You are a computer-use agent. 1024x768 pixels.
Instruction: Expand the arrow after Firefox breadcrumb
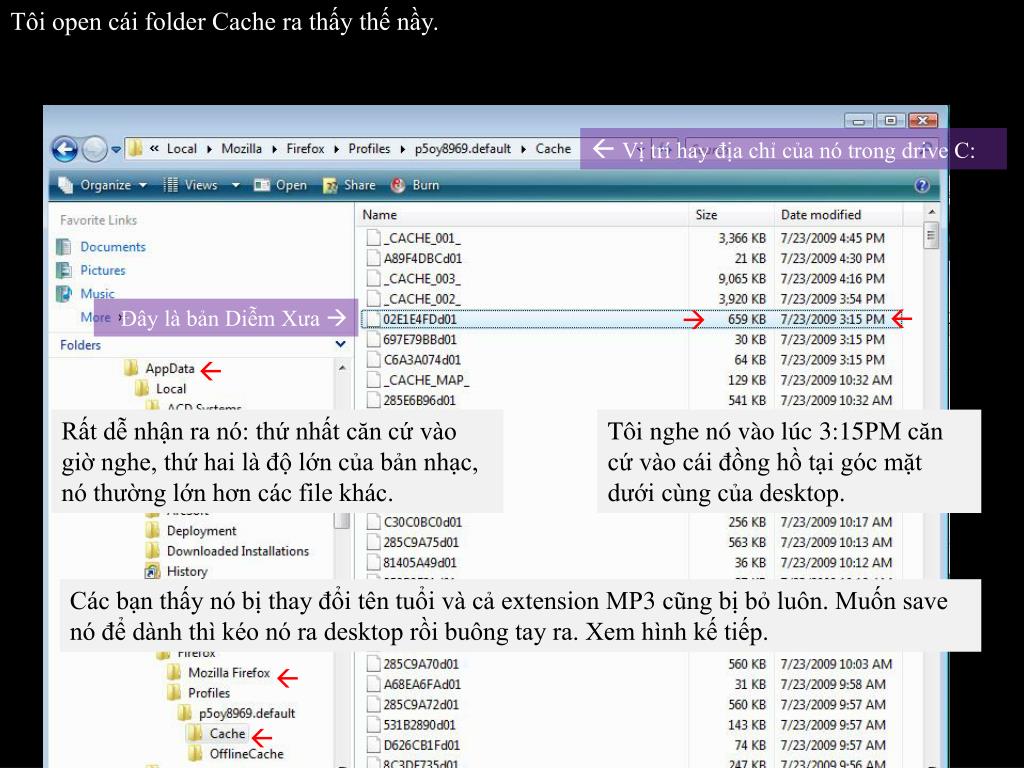[x=336, y=150]
